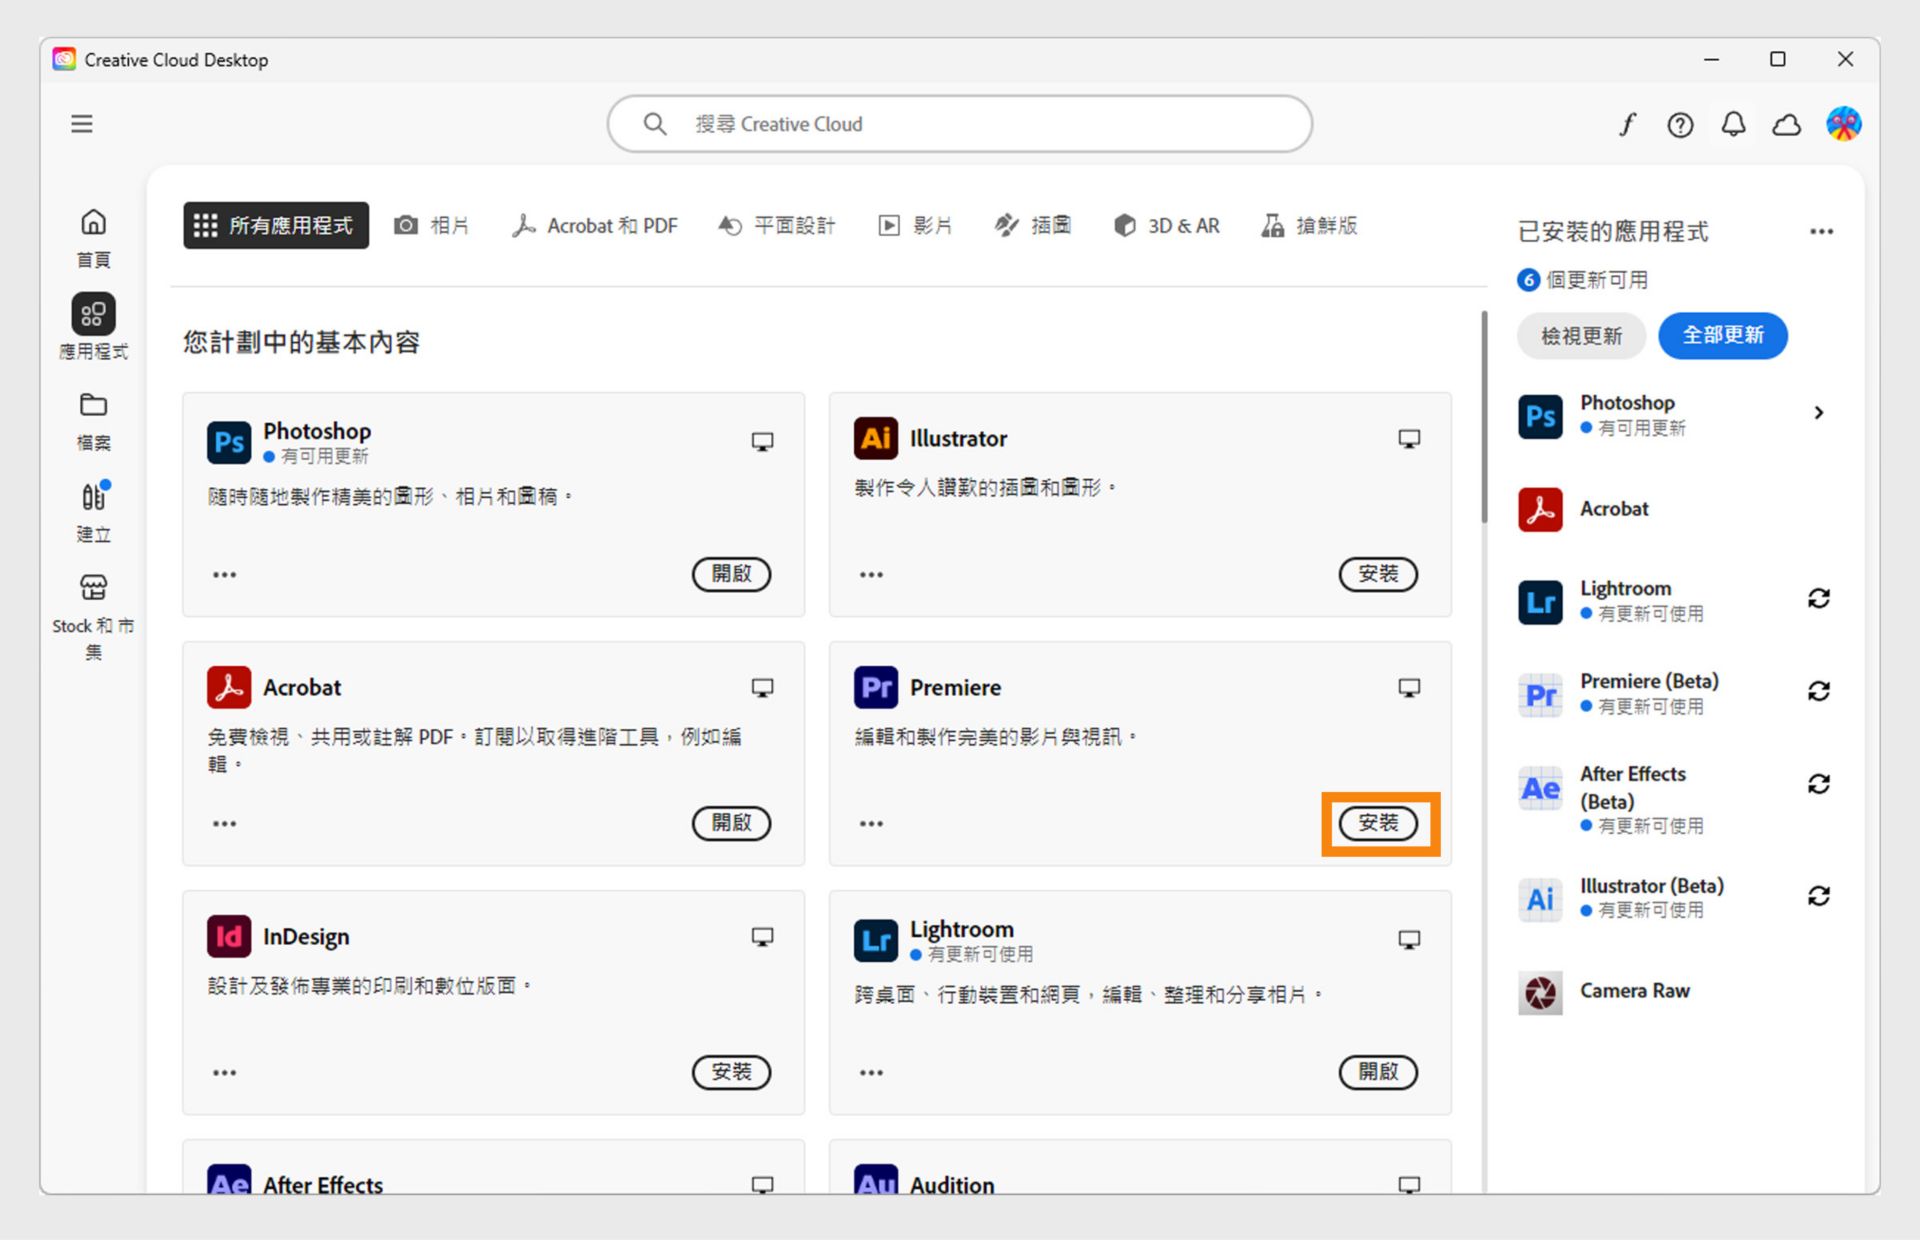Update Illustrator (Beta) via refresh icon
Image resolution: width=1920 pixels, height=1240 pixels.
(1819, 896)
